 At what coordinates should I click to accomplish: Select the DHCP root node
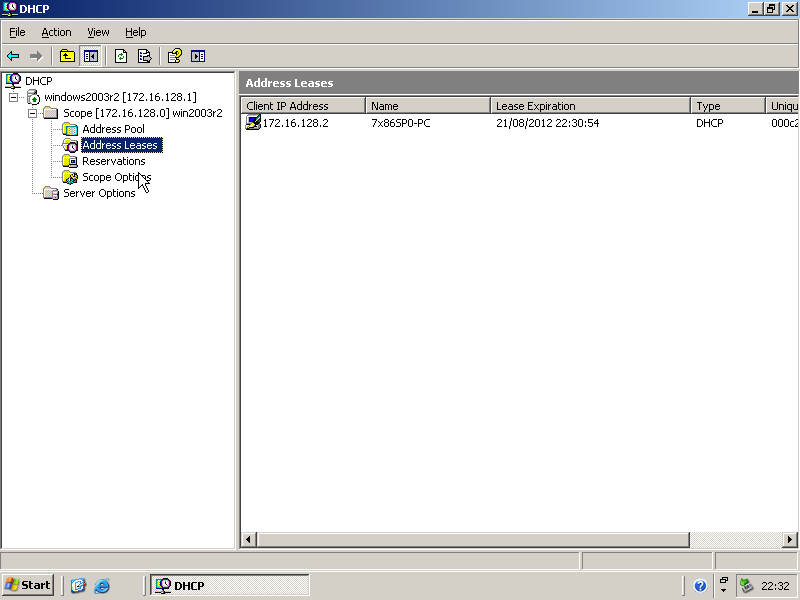(x=38, y=81)
